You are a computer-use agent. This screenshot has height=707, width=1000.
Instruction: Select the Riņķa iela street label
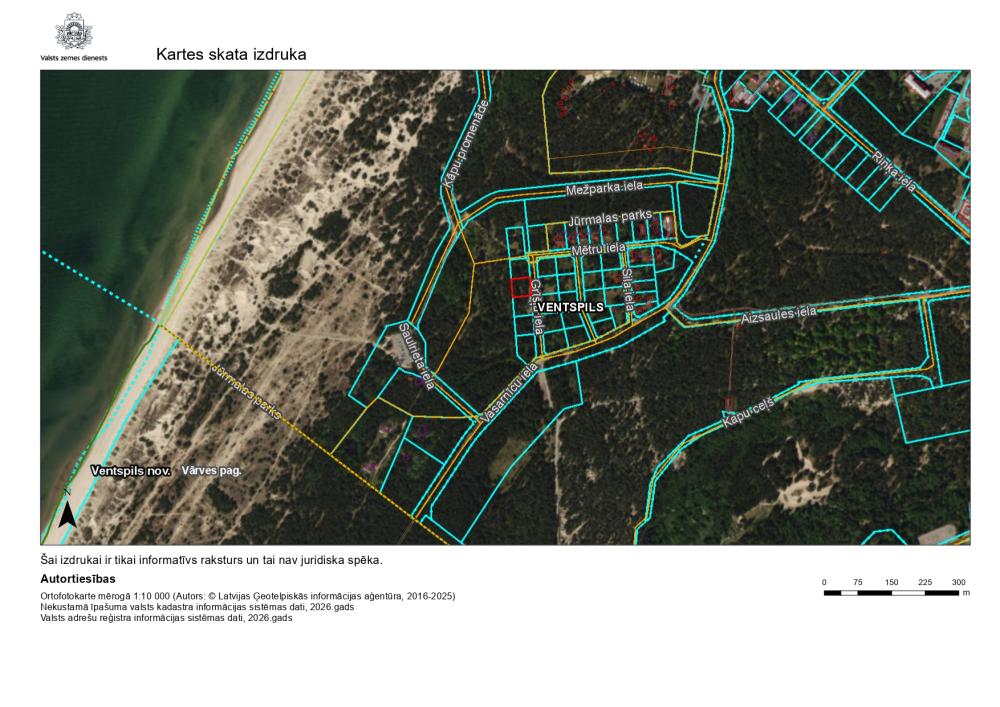pyautogui.click(x=893, y=171)
